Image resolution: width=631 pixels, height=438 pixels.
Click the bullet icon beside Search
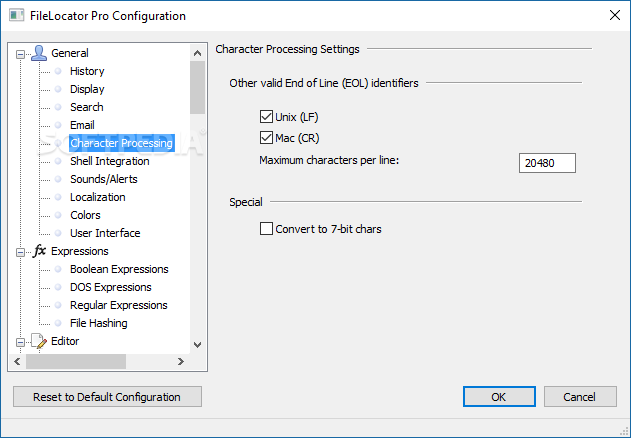click(x=58, y=107)
